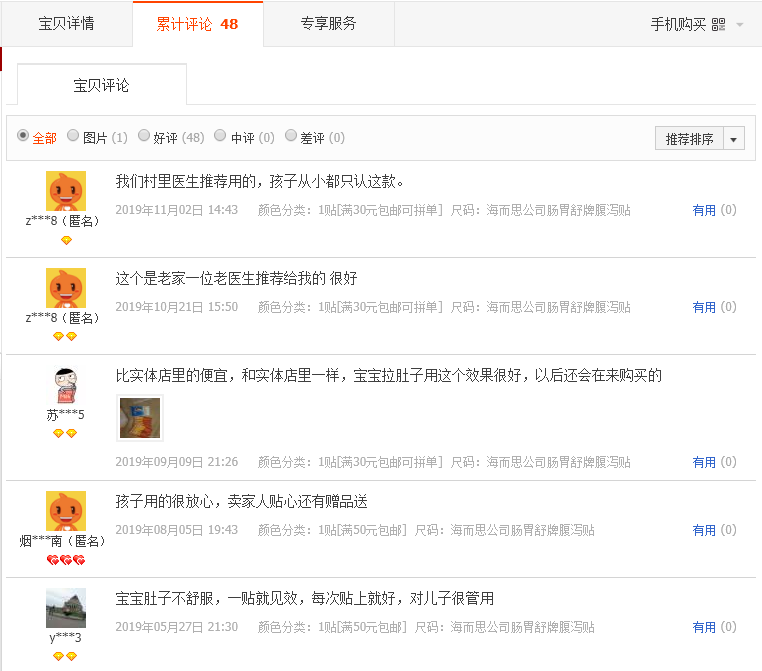
Task: Expand the 手机购买 dropdown arrow
Action: point(740,25)
